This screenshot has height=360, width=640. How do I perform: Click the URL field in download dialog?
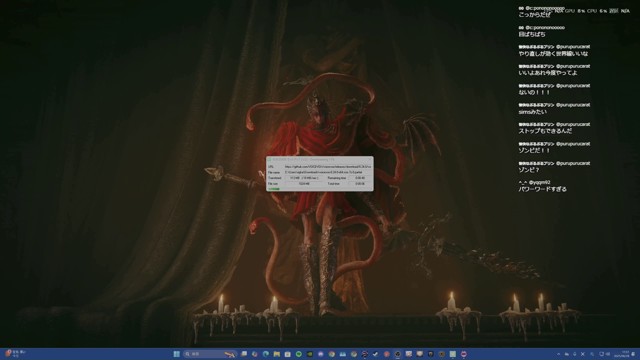[x=328, y=167]
